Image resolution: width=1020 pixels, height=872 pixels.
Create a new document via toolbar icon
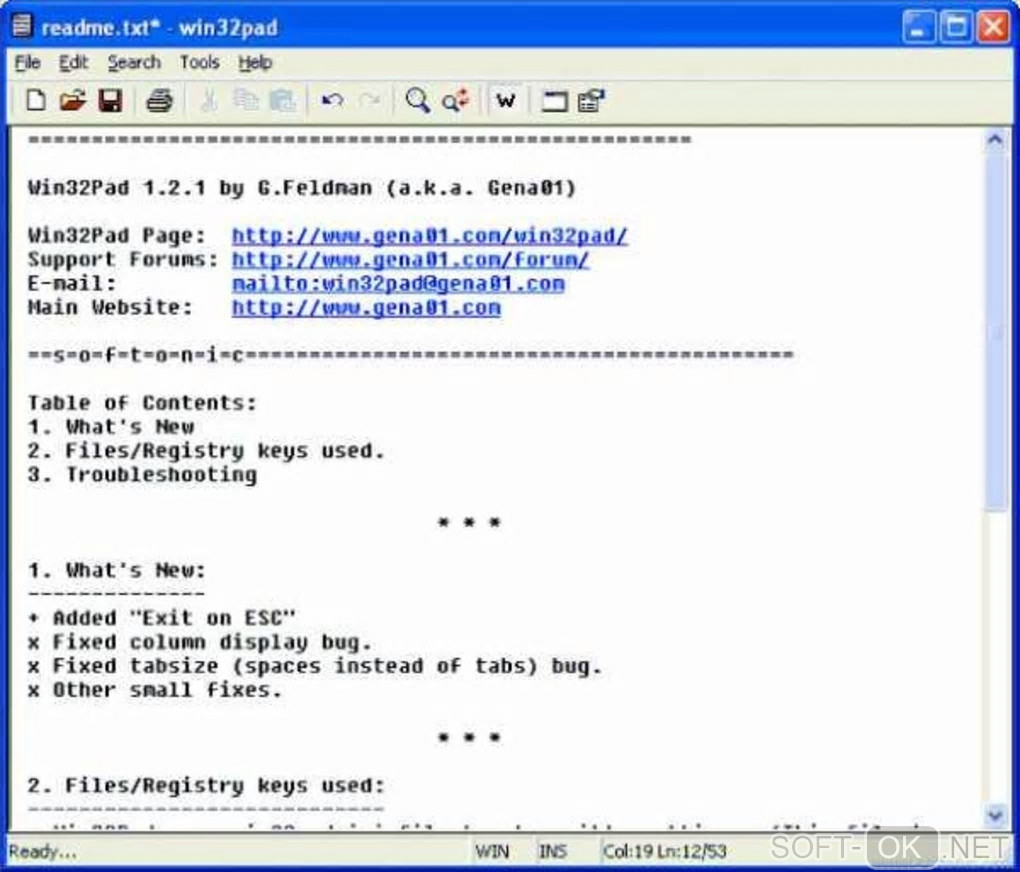pos(35,101)
